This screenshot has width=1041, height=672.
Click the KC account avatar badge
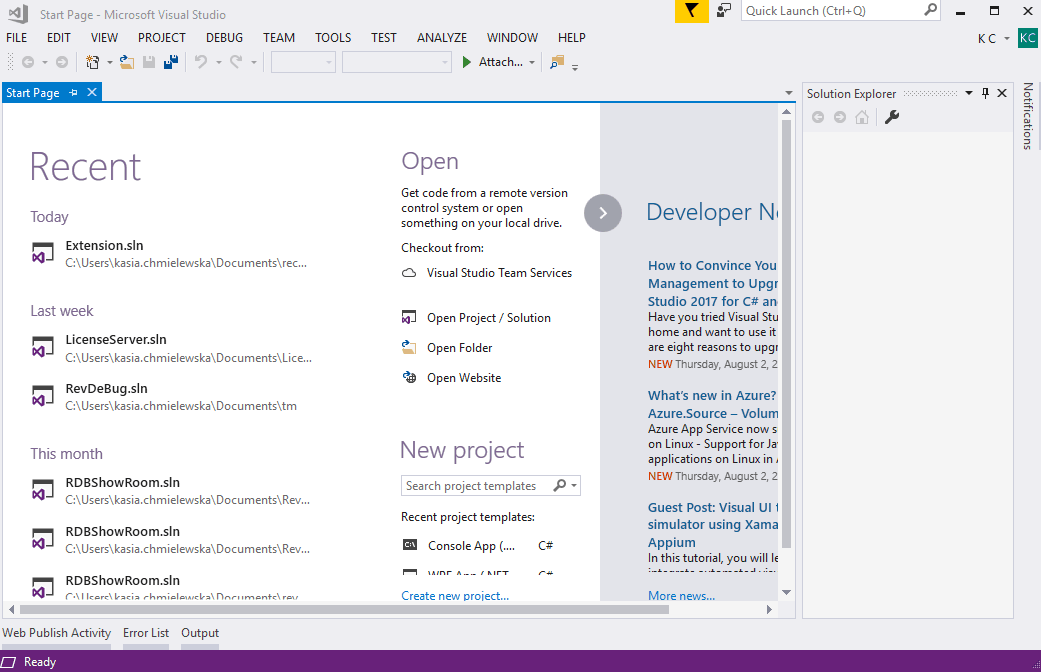tap(1028, 38)
